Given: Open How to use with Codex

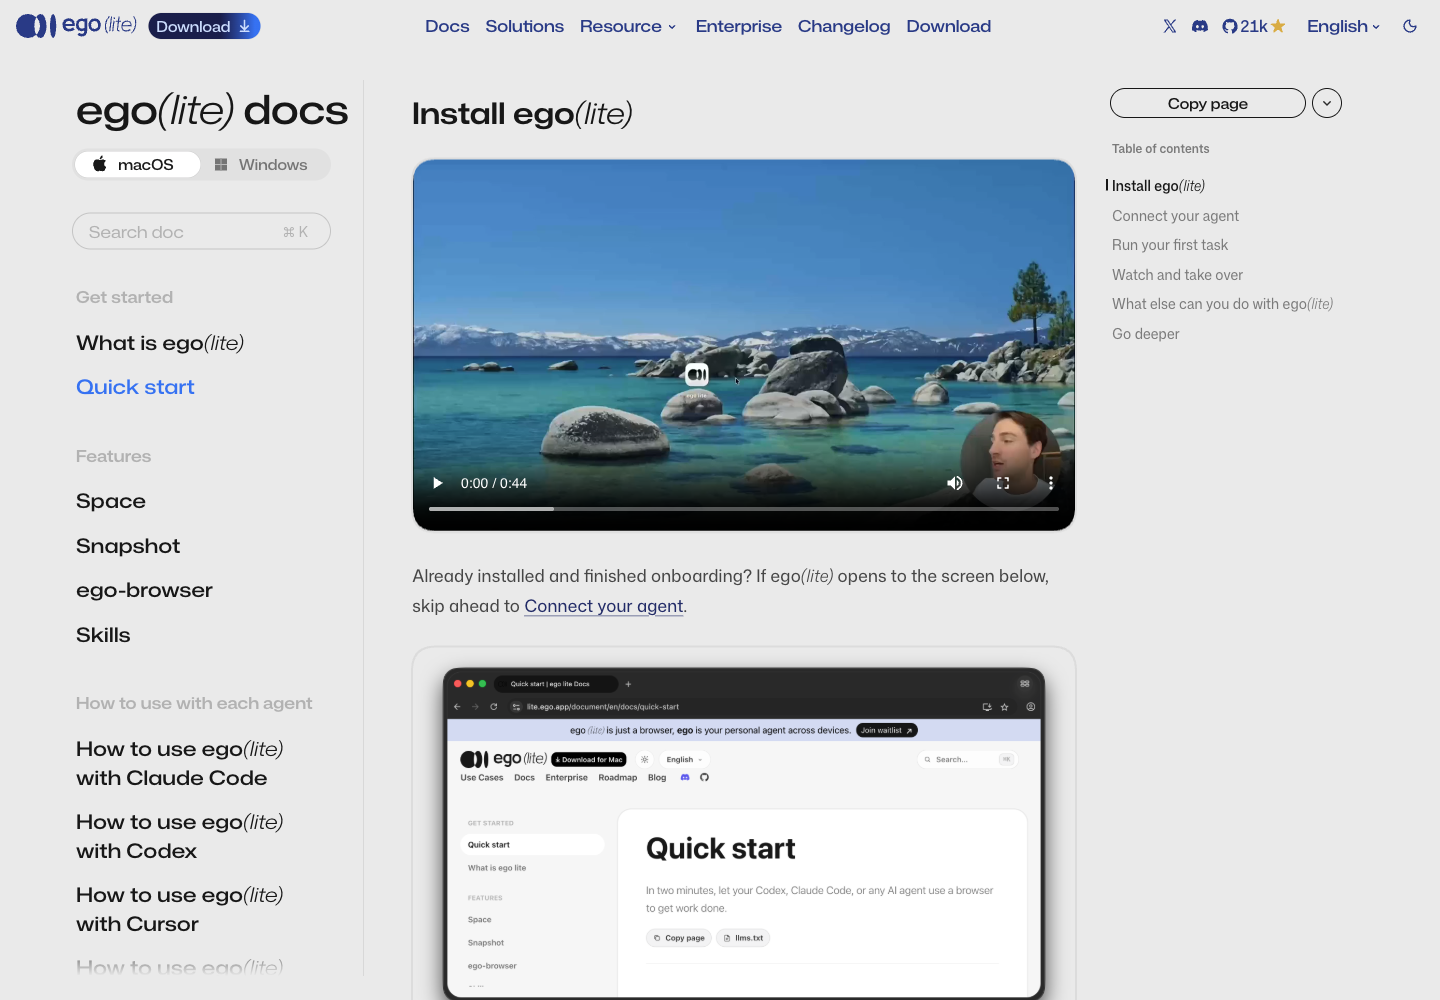Looking at the screenshot, I should pyautogui.click(x=180, y=836).
